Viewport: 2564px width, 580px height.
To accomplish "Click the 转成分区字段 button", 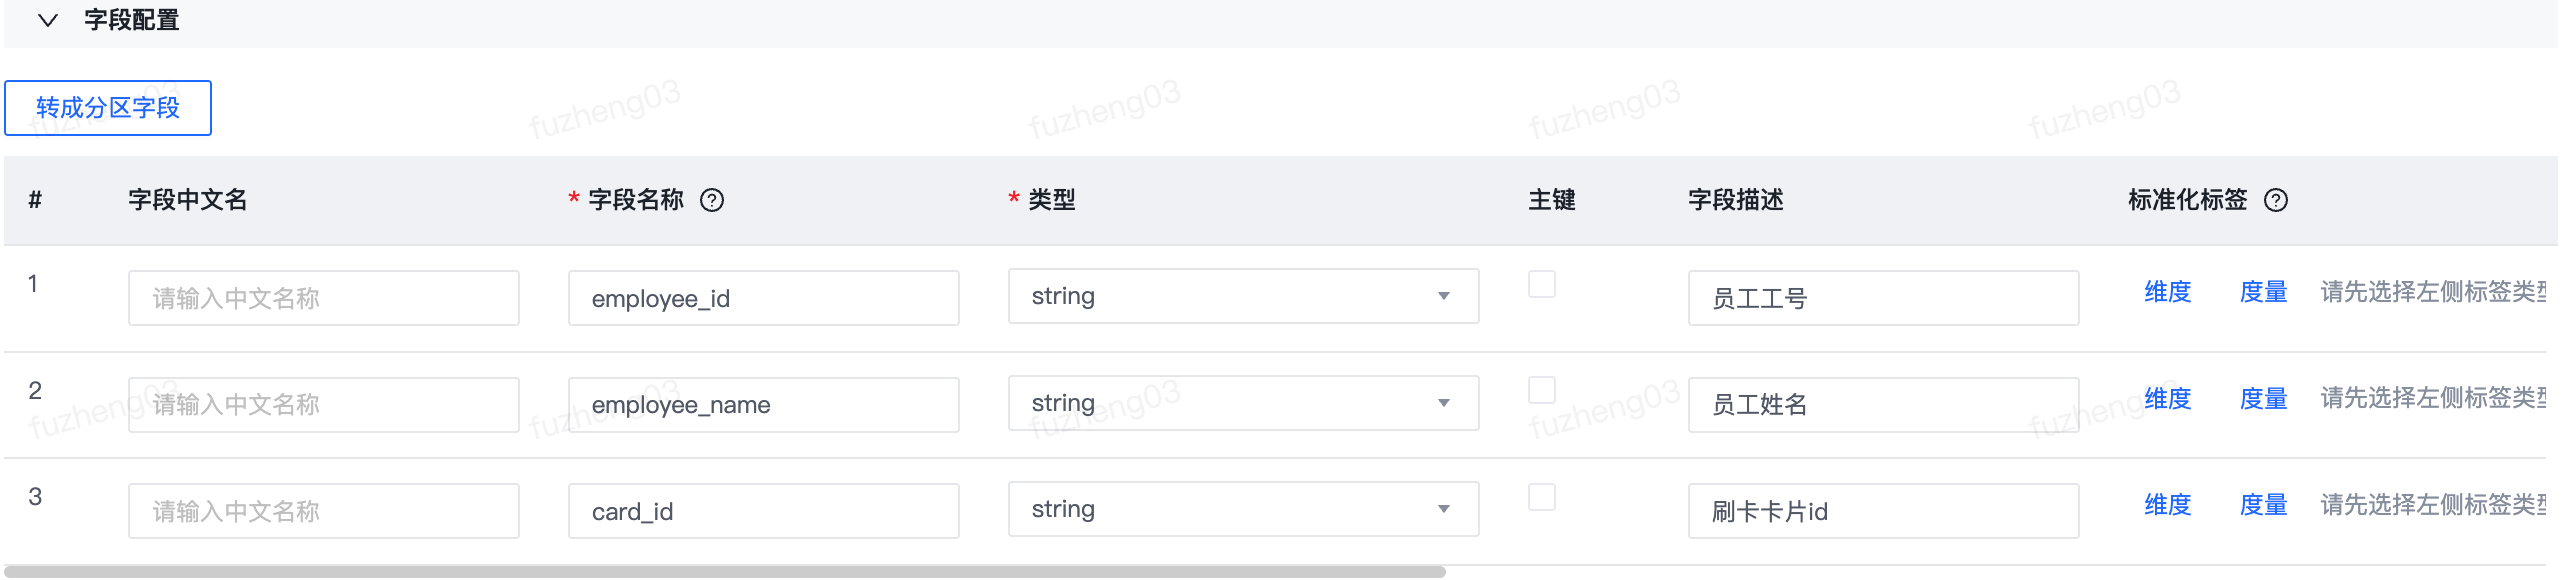I will (108, 108).
